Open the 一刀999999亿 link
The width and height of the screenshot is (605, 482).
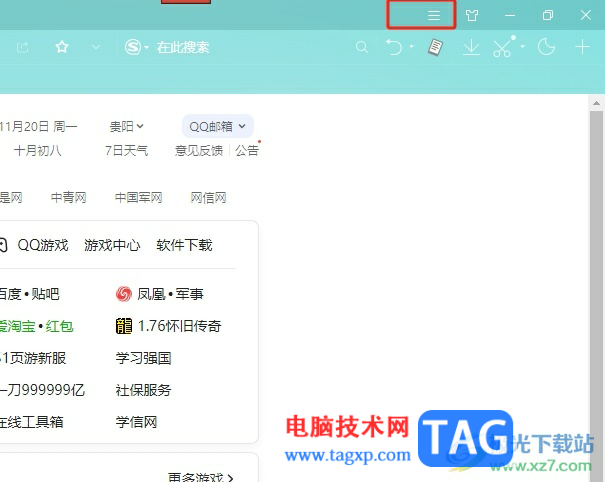(x=42, y=390)
